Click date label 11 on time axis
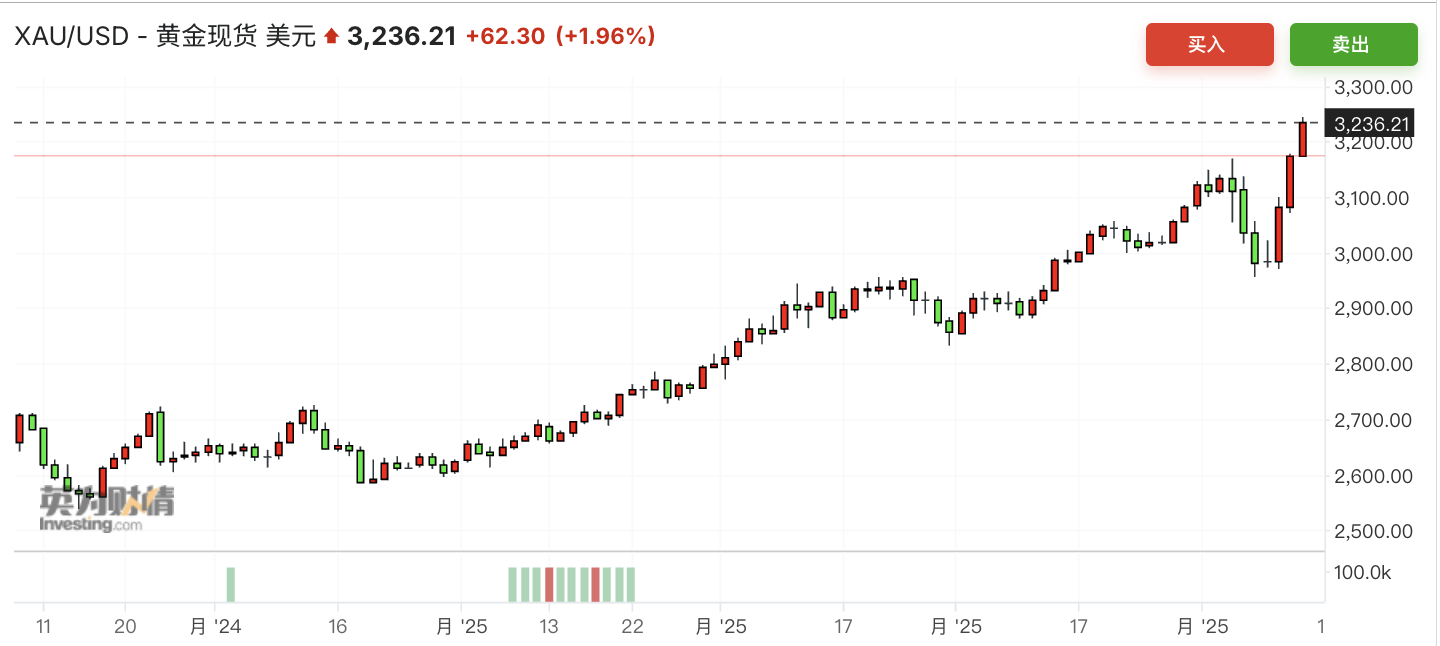Image resolution: width=1440 pixels, height=646 pixels. 44,627
